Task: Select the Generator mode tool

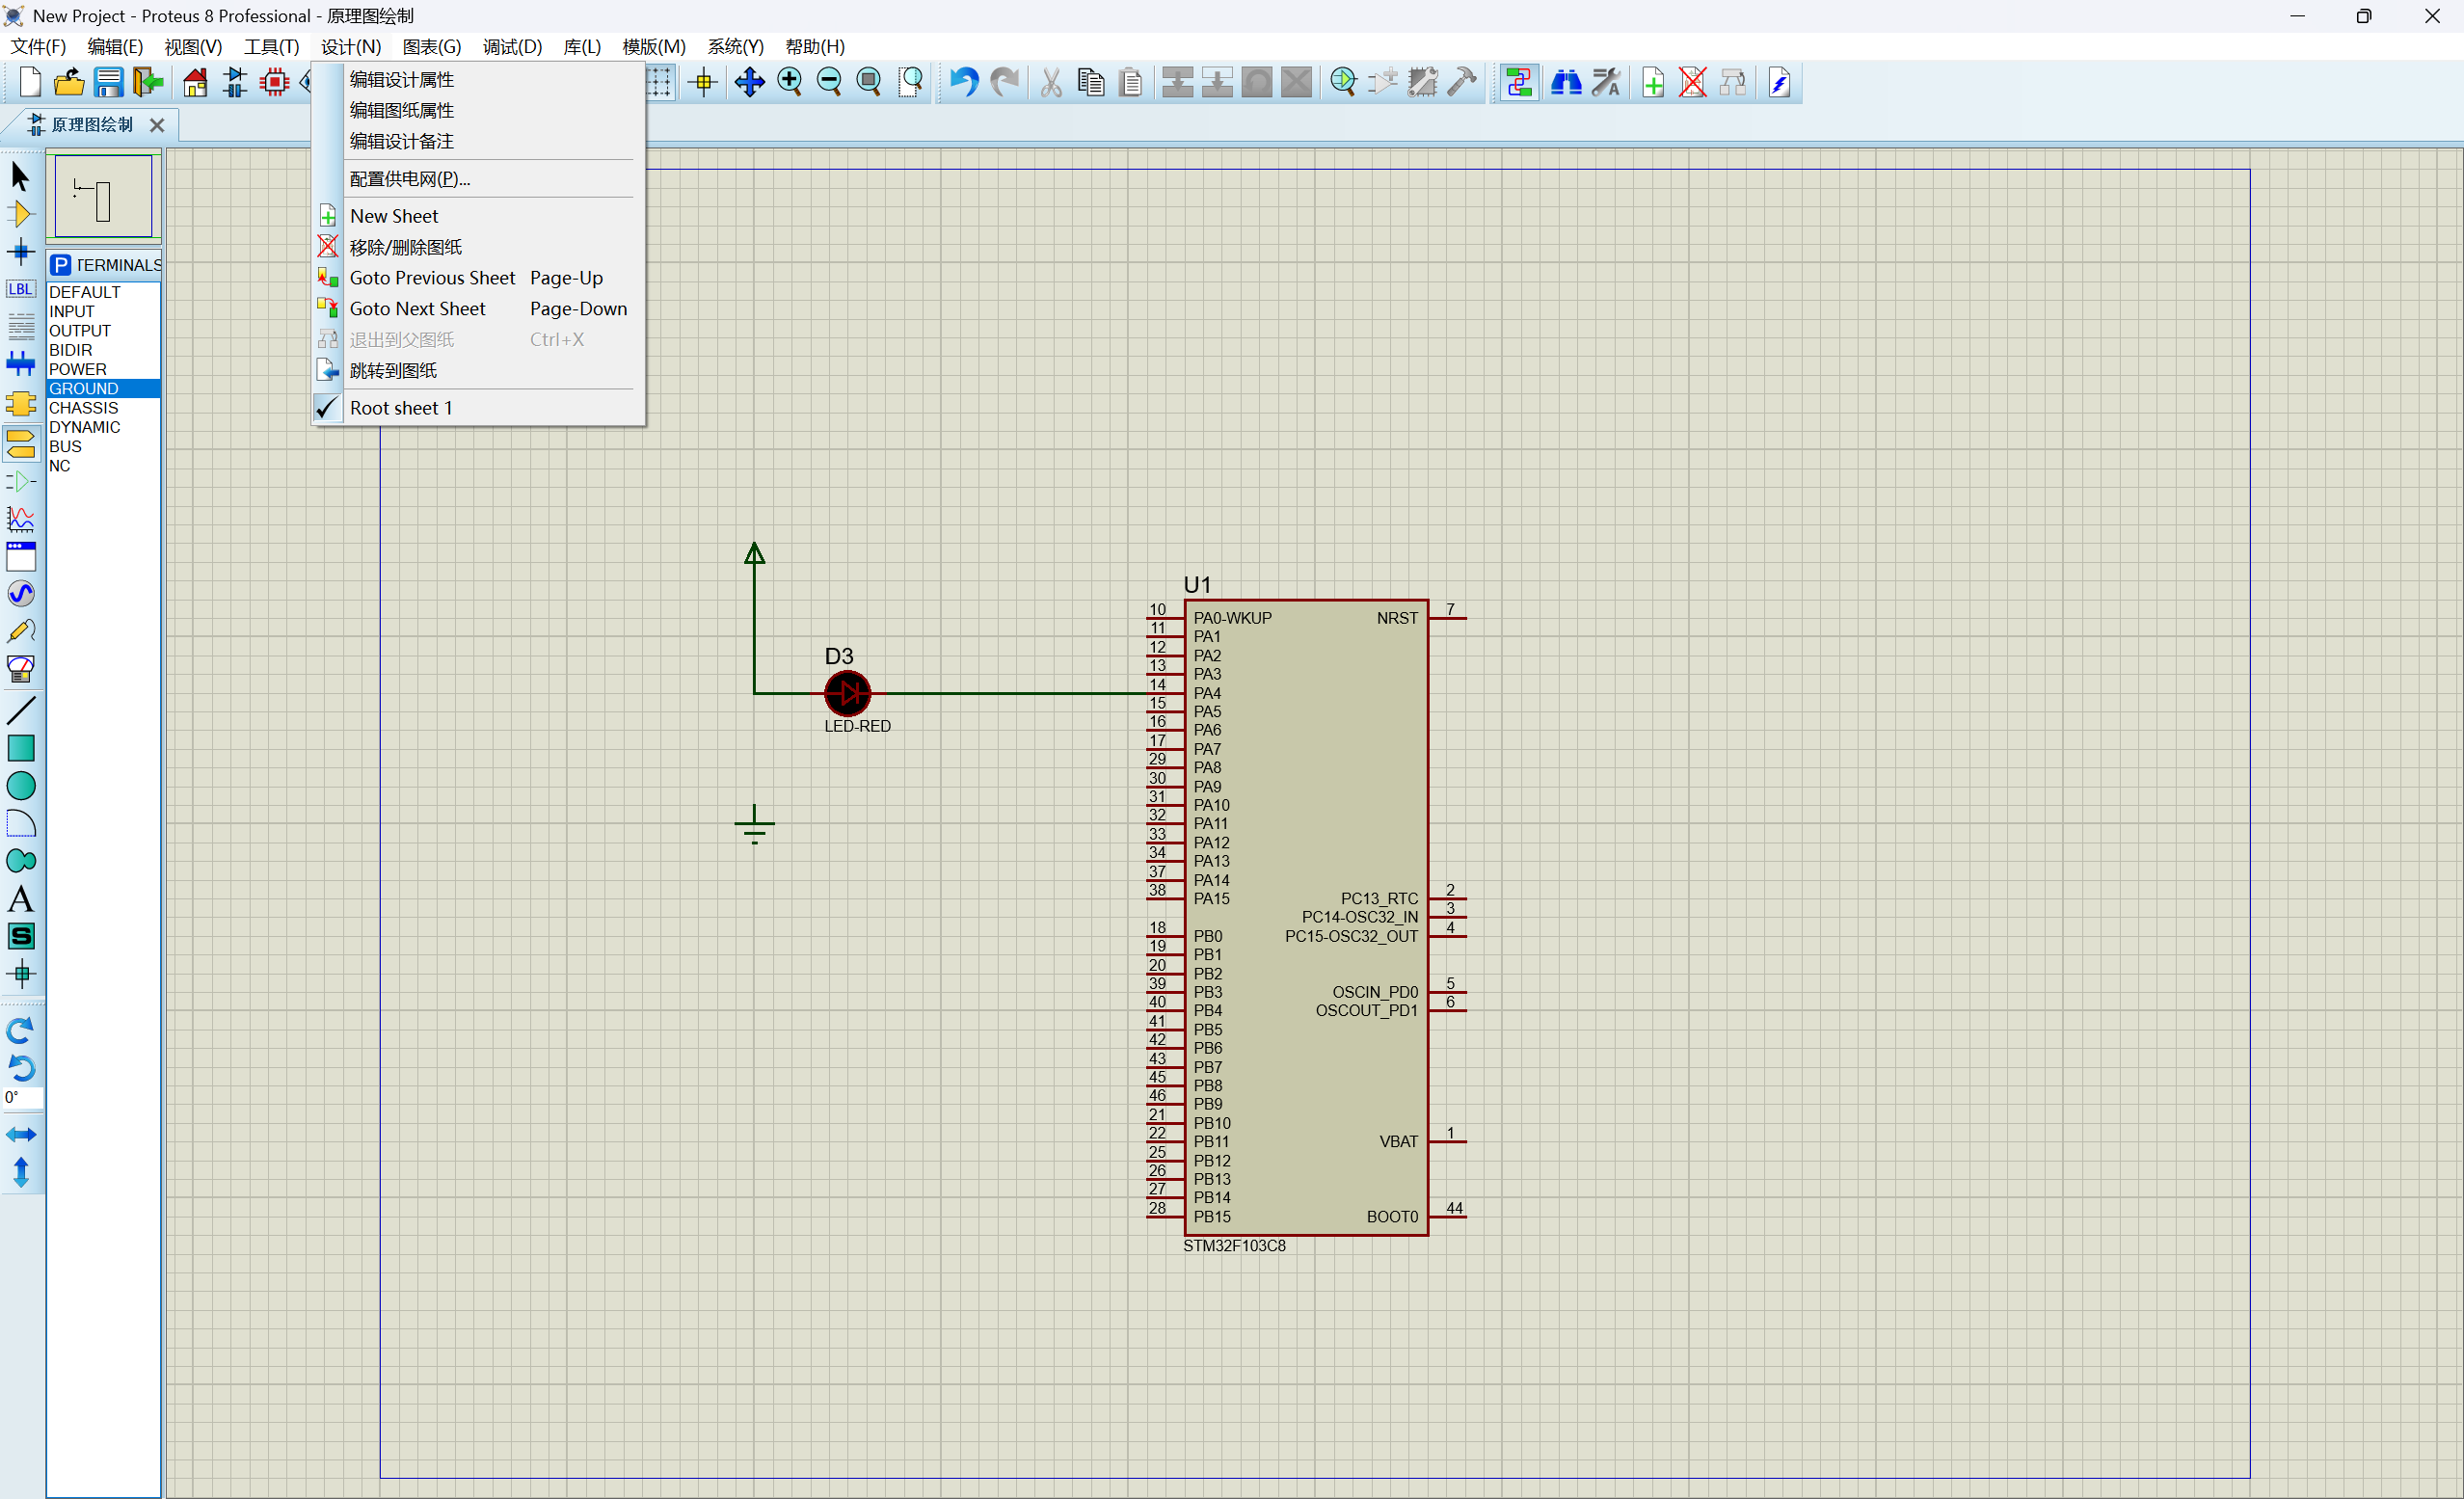Action: click(x=20, y=594)
